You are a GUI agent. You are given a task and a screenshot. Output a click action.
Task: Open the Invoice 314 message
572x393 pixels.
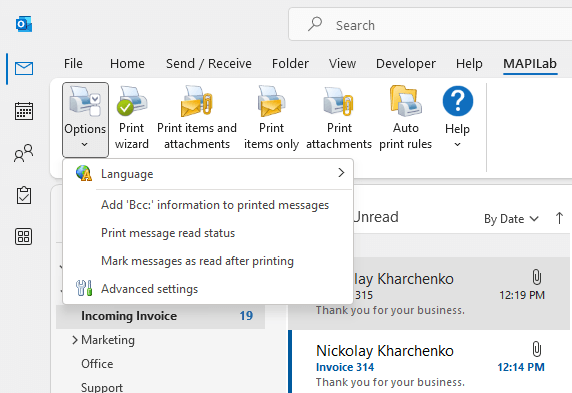(x=430, y=361)
